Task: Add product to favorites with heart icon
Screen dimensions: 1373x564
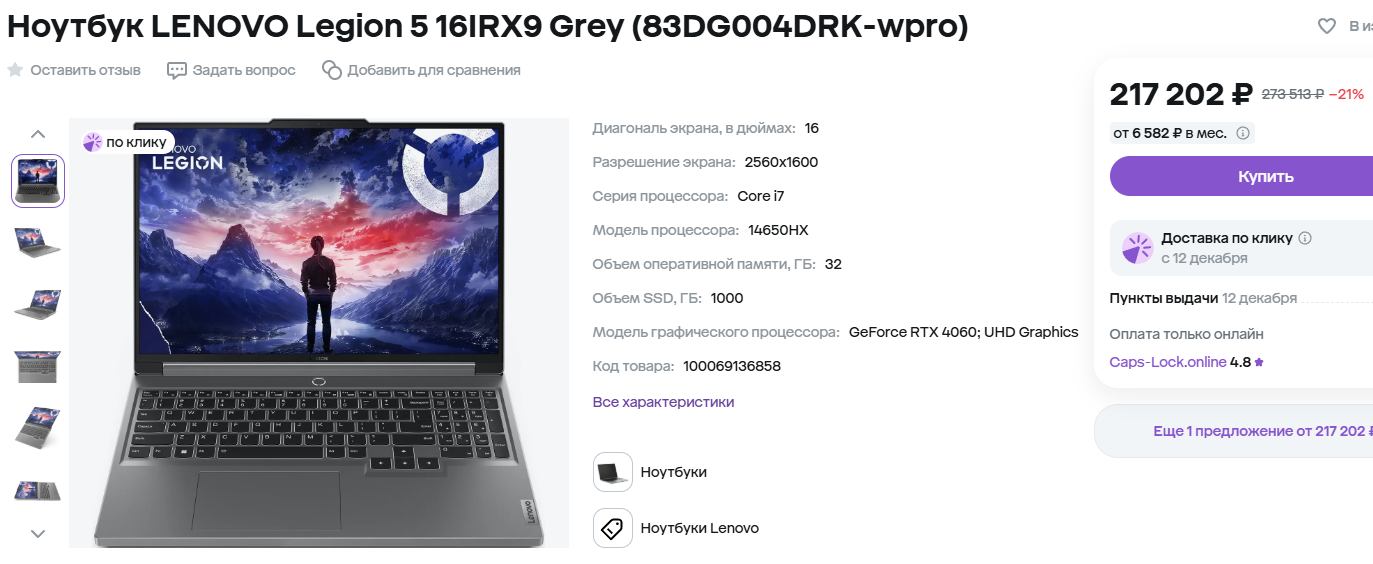Action: tap(1327, 26)
